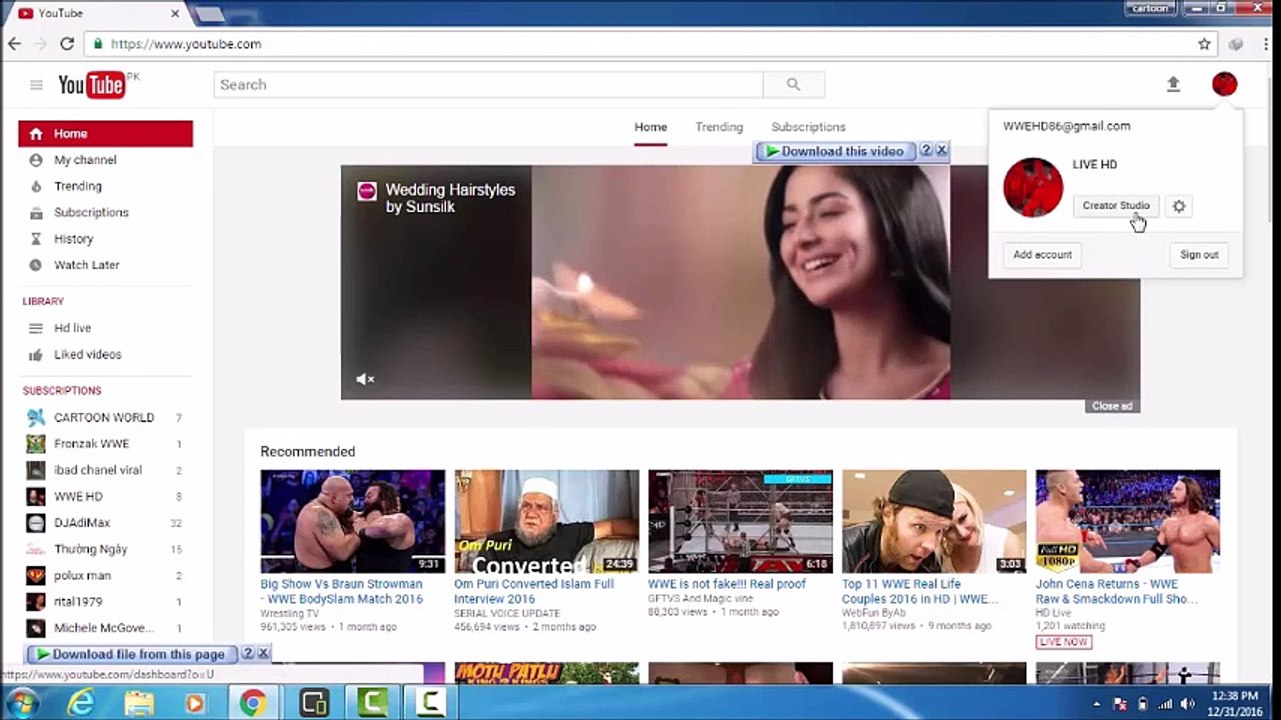Viewport: 1281px width, 720px height.
Task: Click 'Om Puri Converted Islam' title link
Action: [x=534, y=591]
